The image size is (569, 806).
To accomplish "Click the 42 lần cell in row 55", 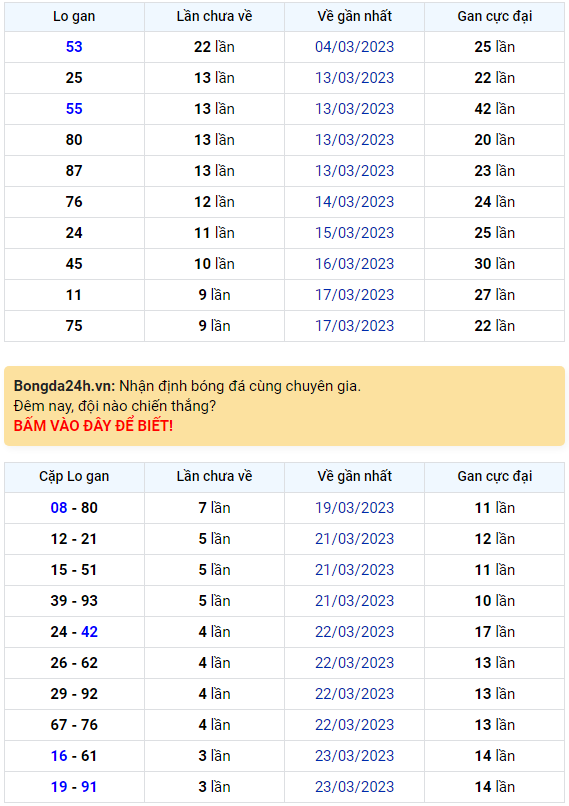I will point(494,109).
